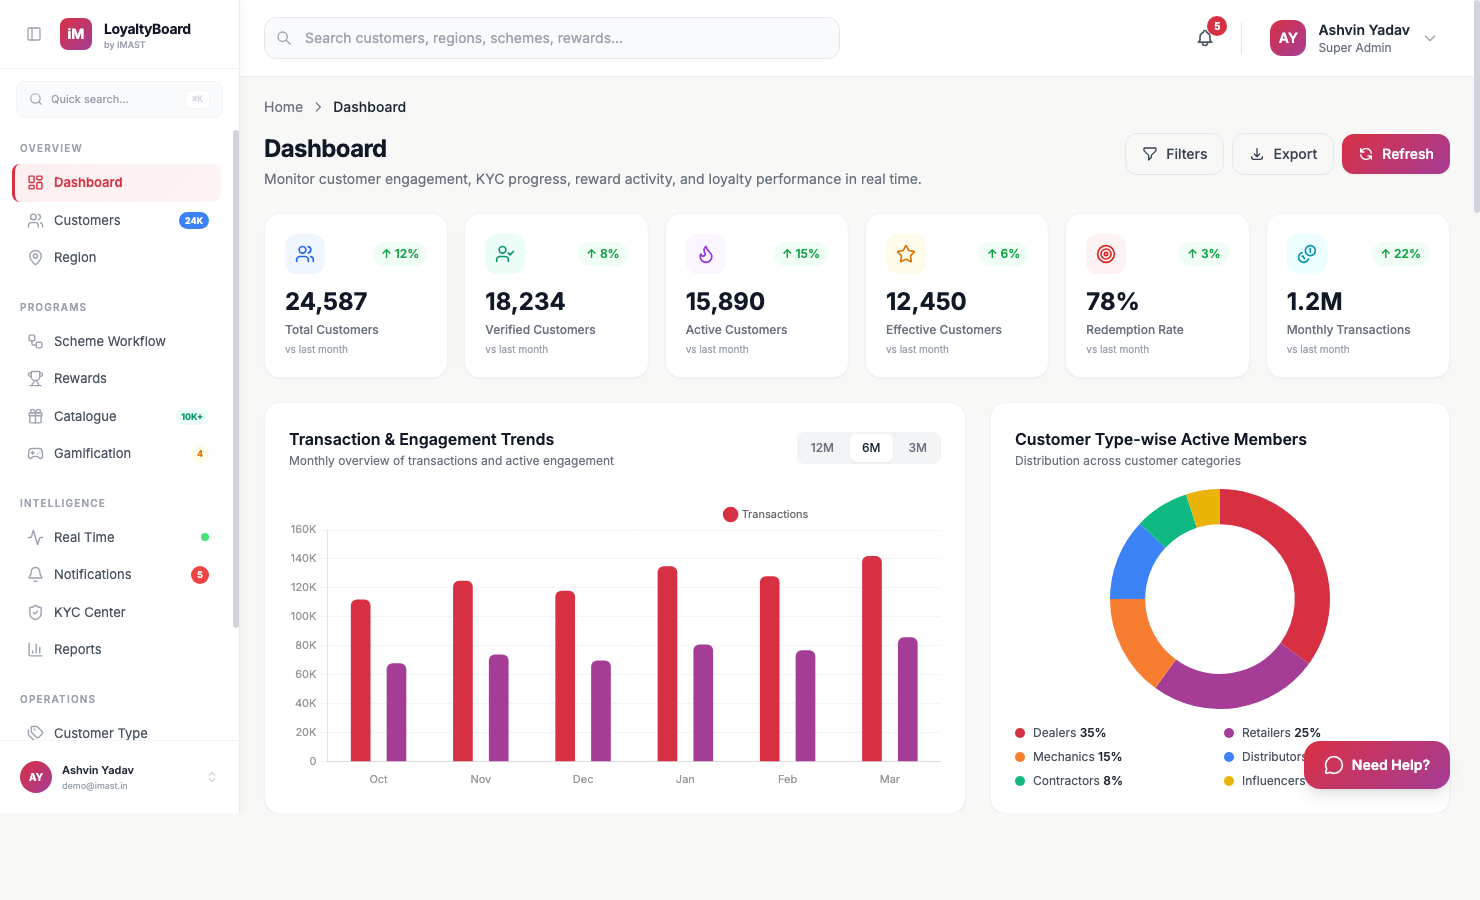Open the Gamification panel

[91, 453]
